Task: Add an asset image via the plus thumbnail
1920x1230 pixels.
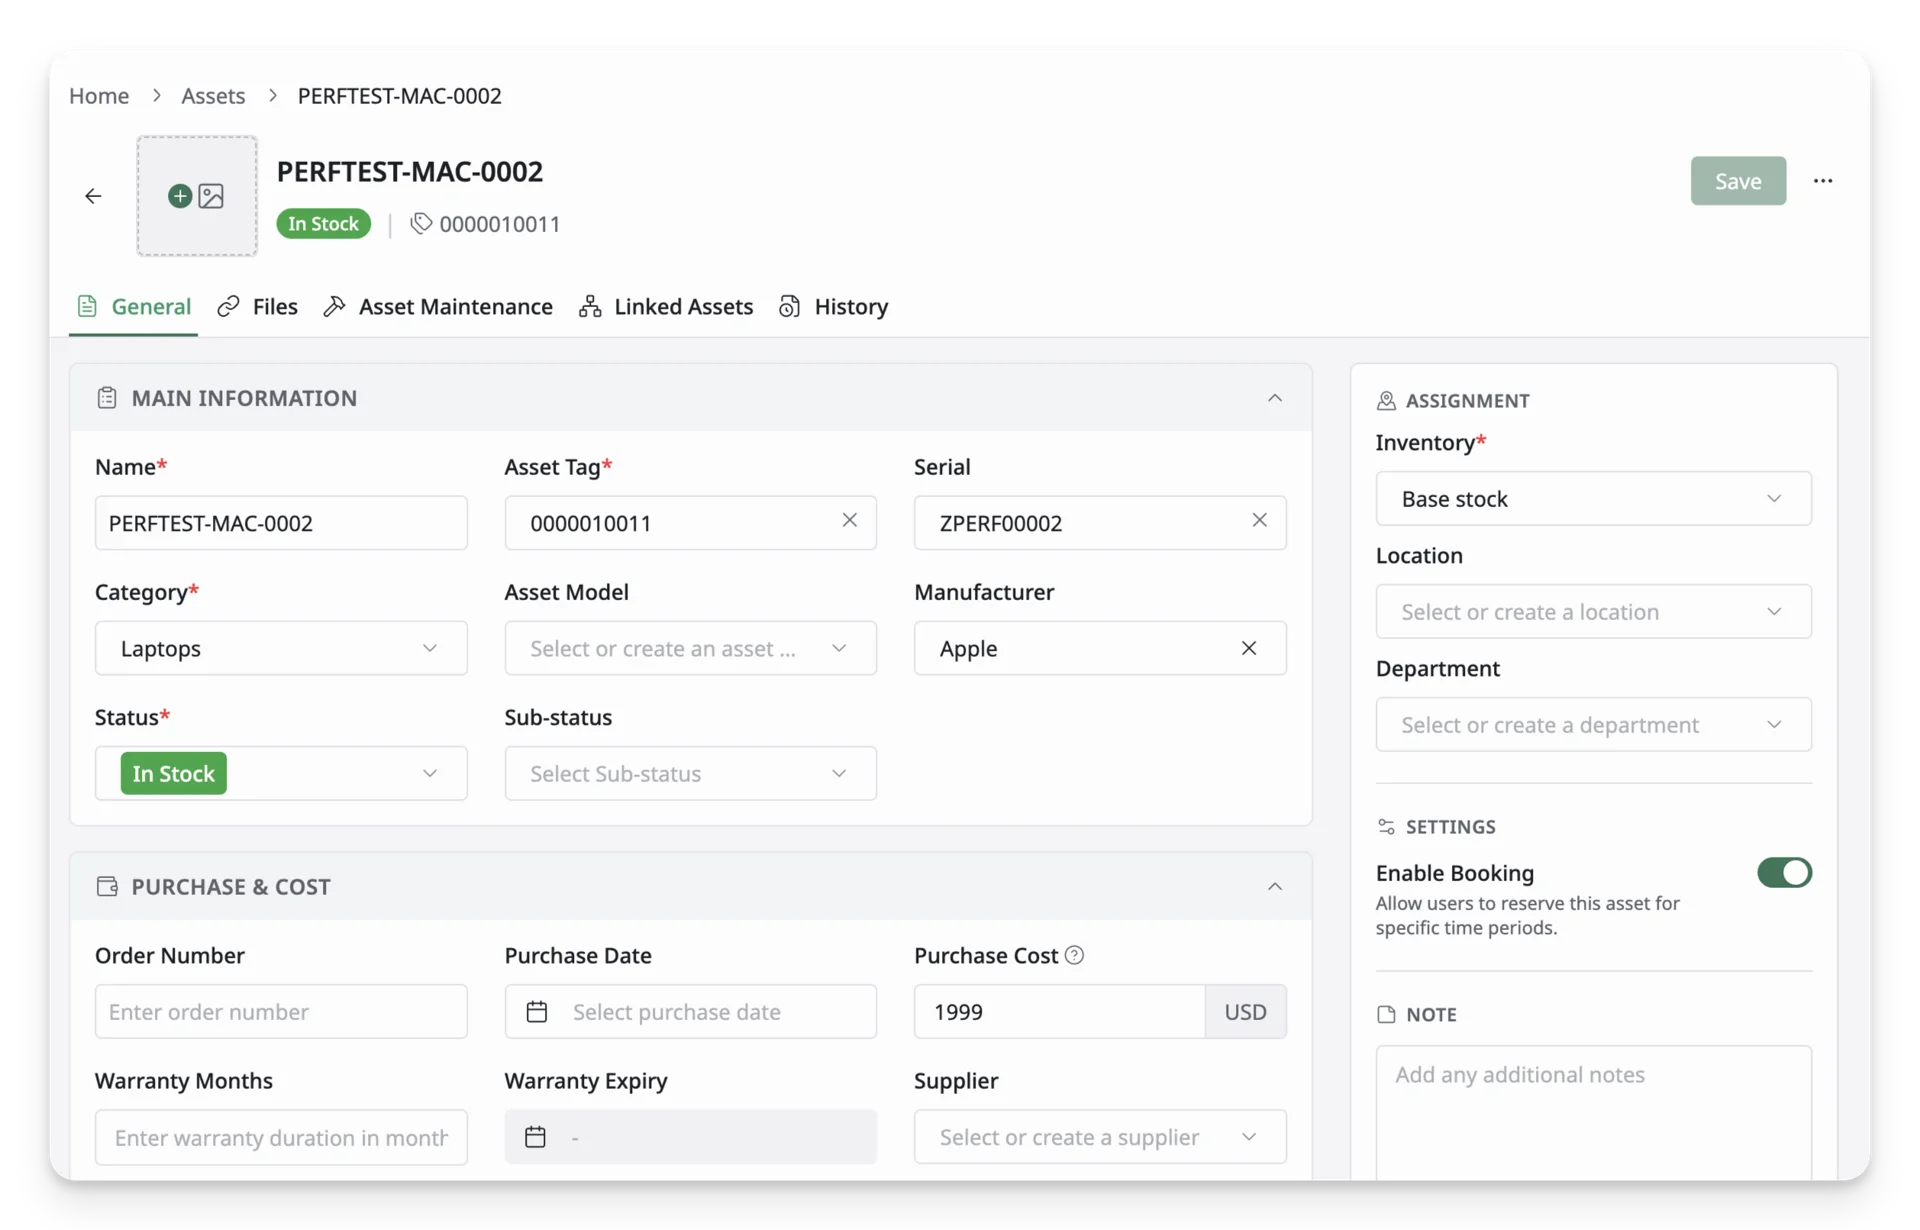Action: (197, 196)
